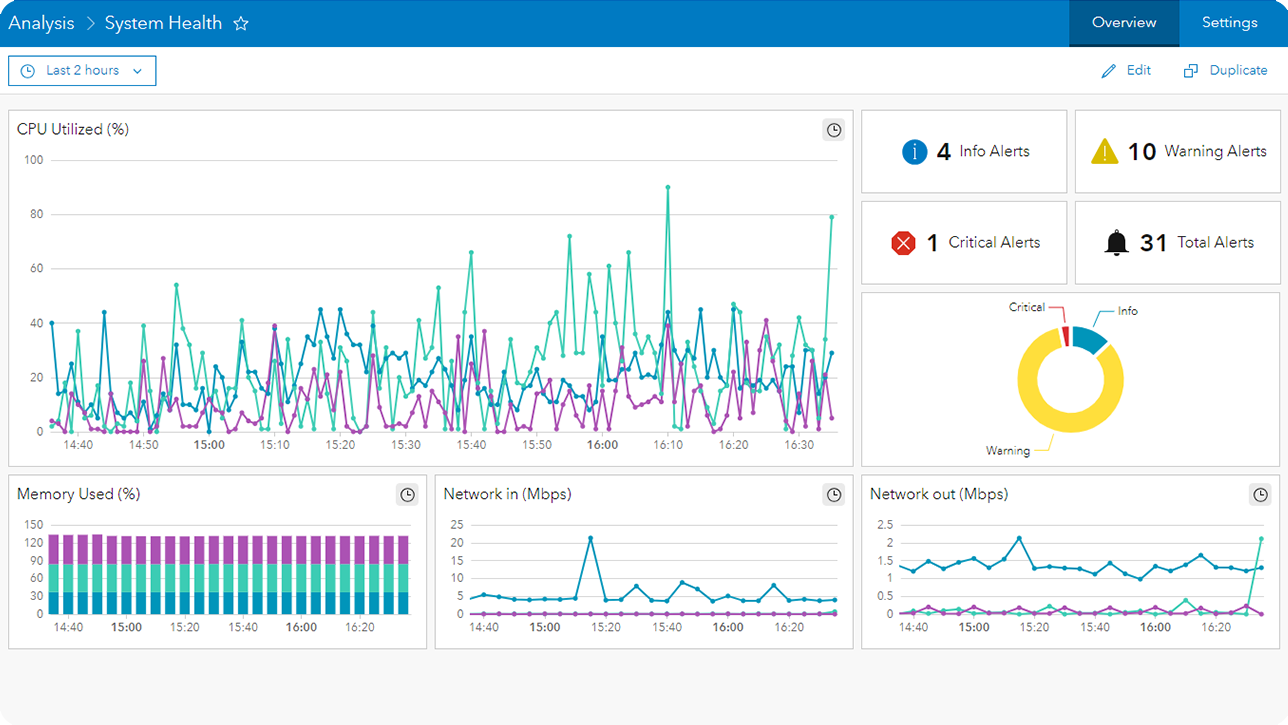The image size is (1288, 725).
Task: Click the clock icon on Network out chart
Action: (x=1260, y=494)
